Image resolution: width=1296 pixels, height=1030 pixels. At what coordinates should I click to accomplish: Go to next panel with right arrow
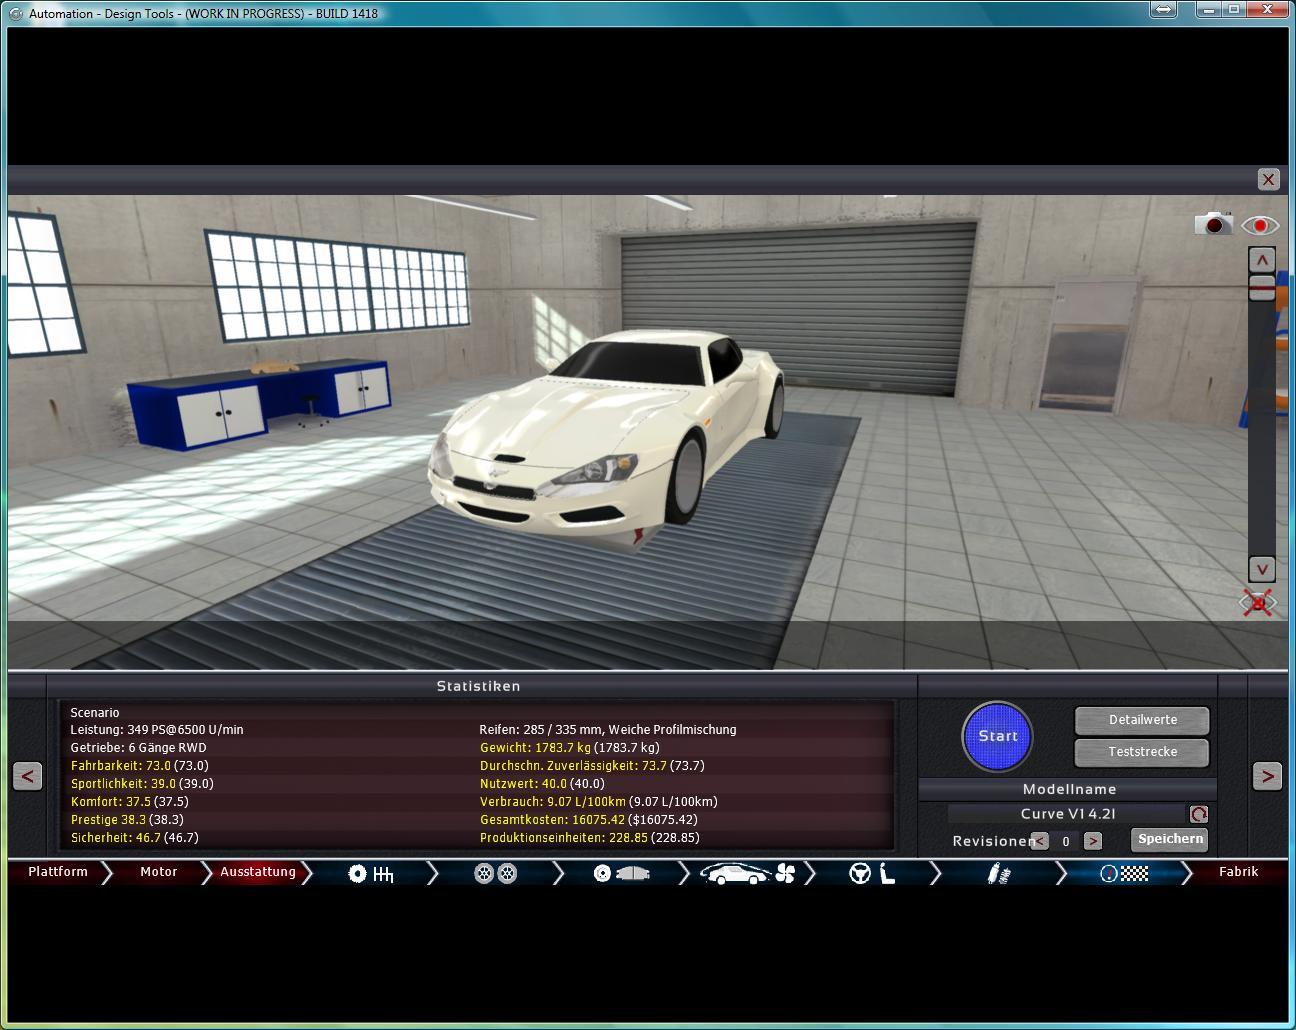[1267, 776]
